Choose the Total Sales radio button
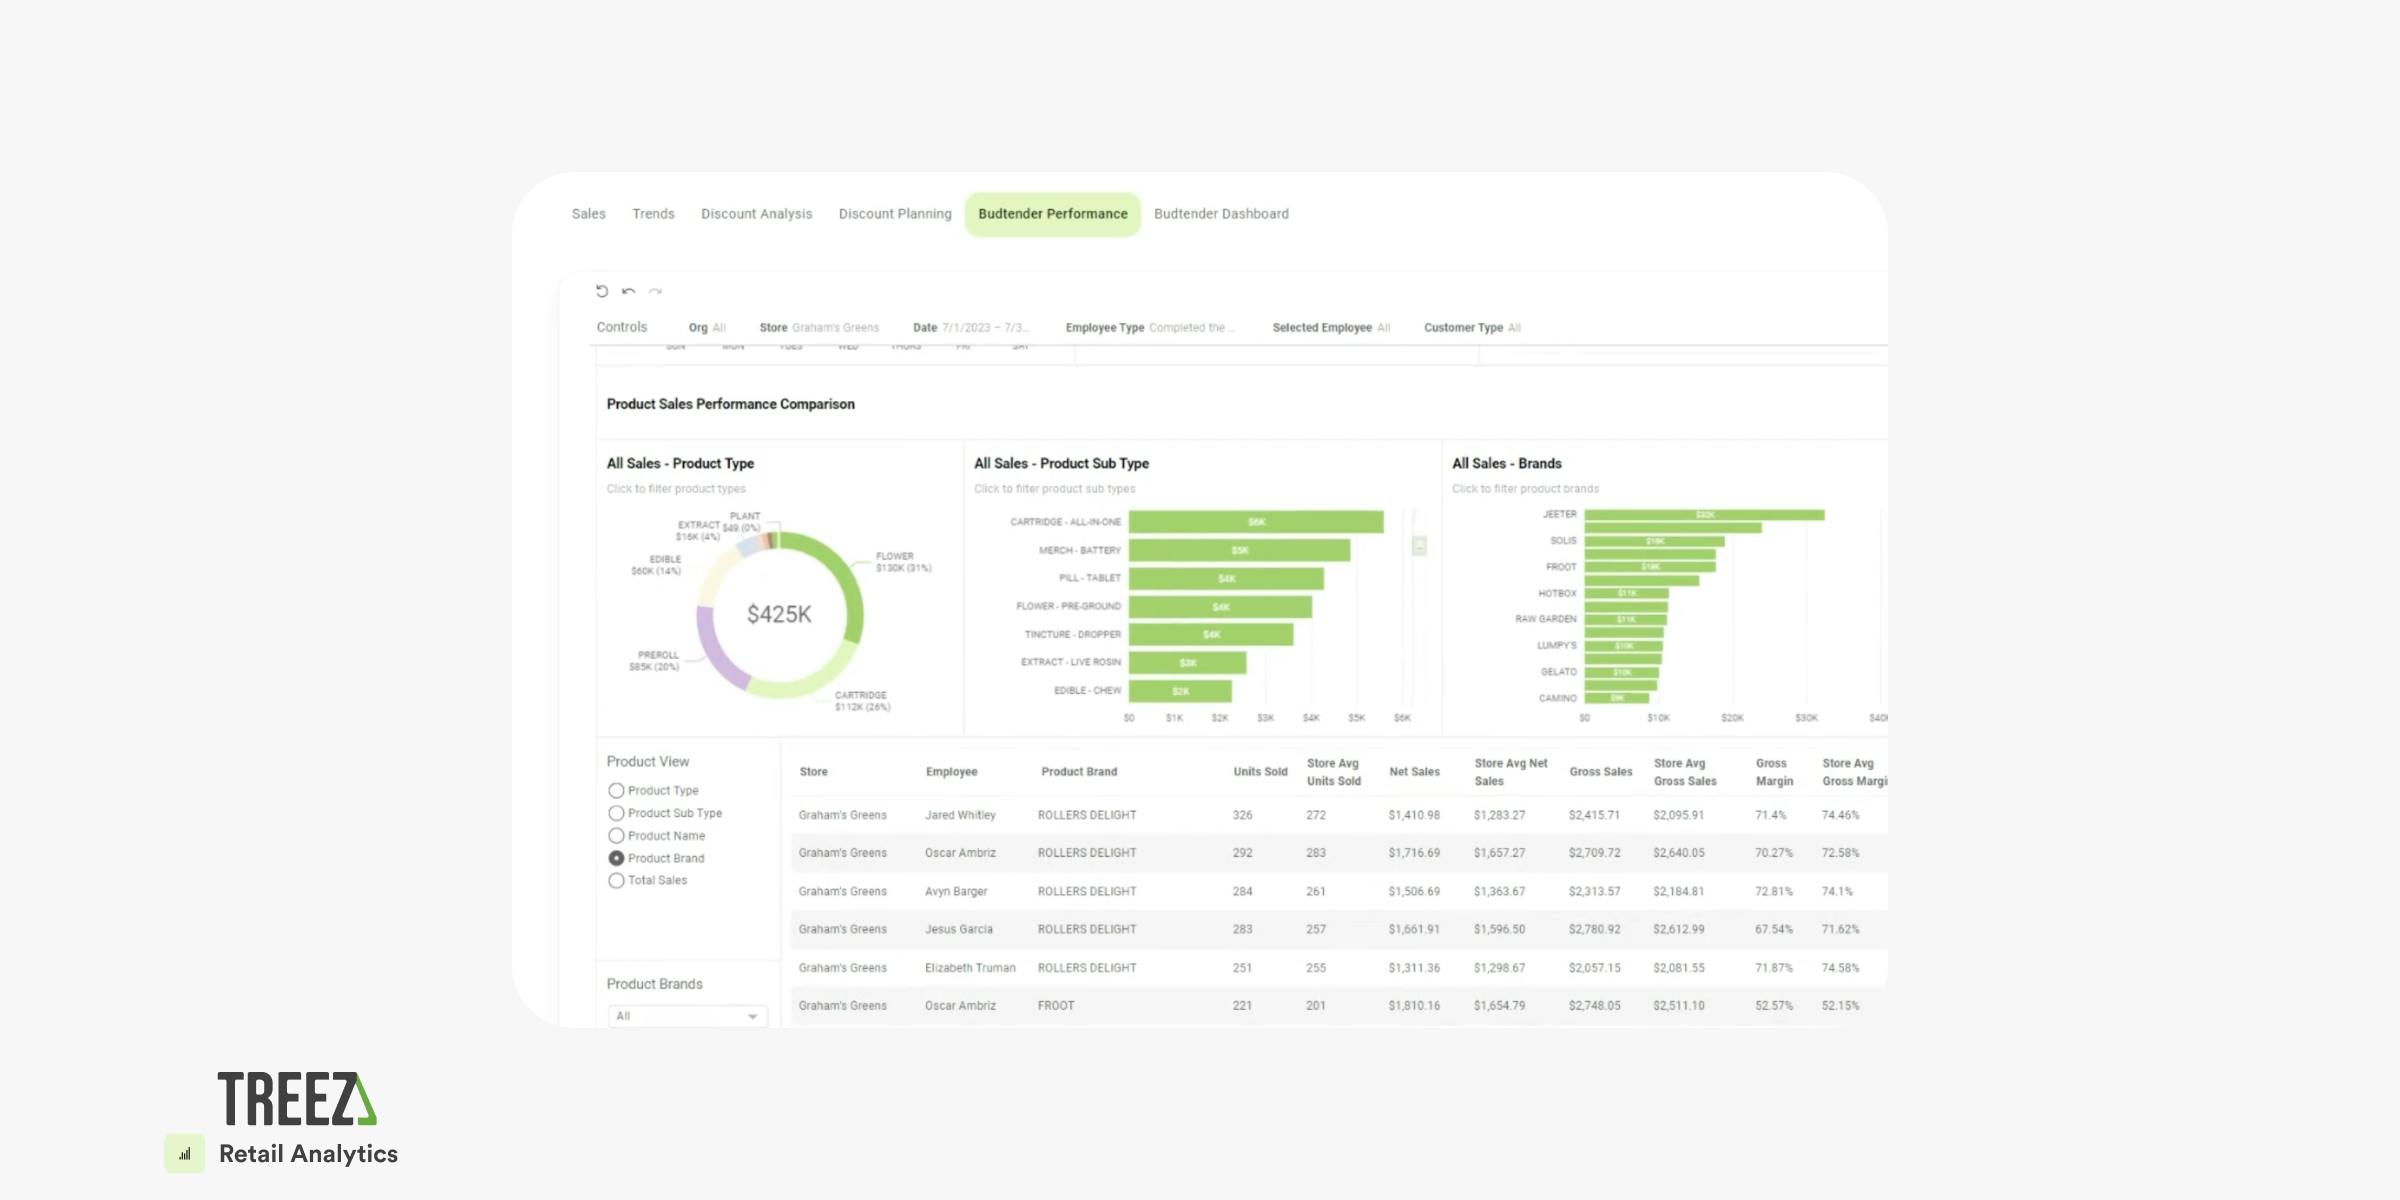 [616, 880]
